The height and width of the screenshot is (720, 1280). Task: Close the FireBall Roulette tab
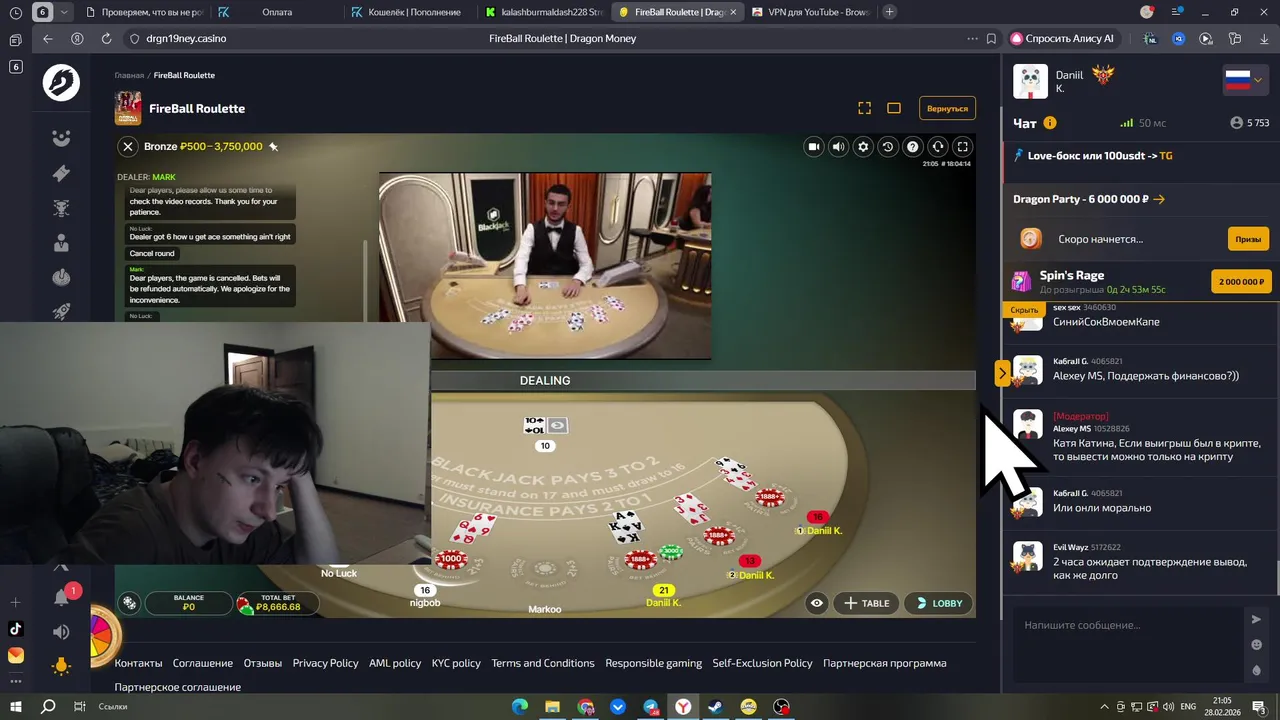click(733, 12)
